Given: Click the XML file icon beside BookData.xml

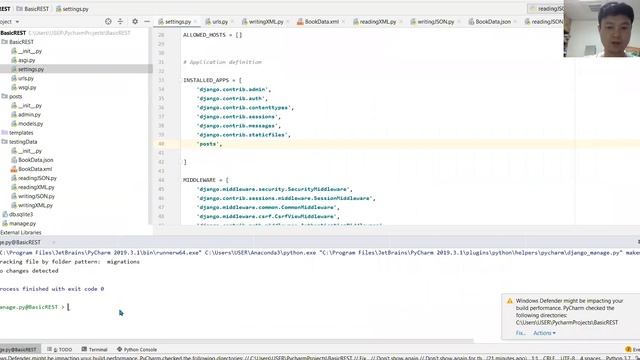Looking at the screenshot, I should click(x=14, y=169).
